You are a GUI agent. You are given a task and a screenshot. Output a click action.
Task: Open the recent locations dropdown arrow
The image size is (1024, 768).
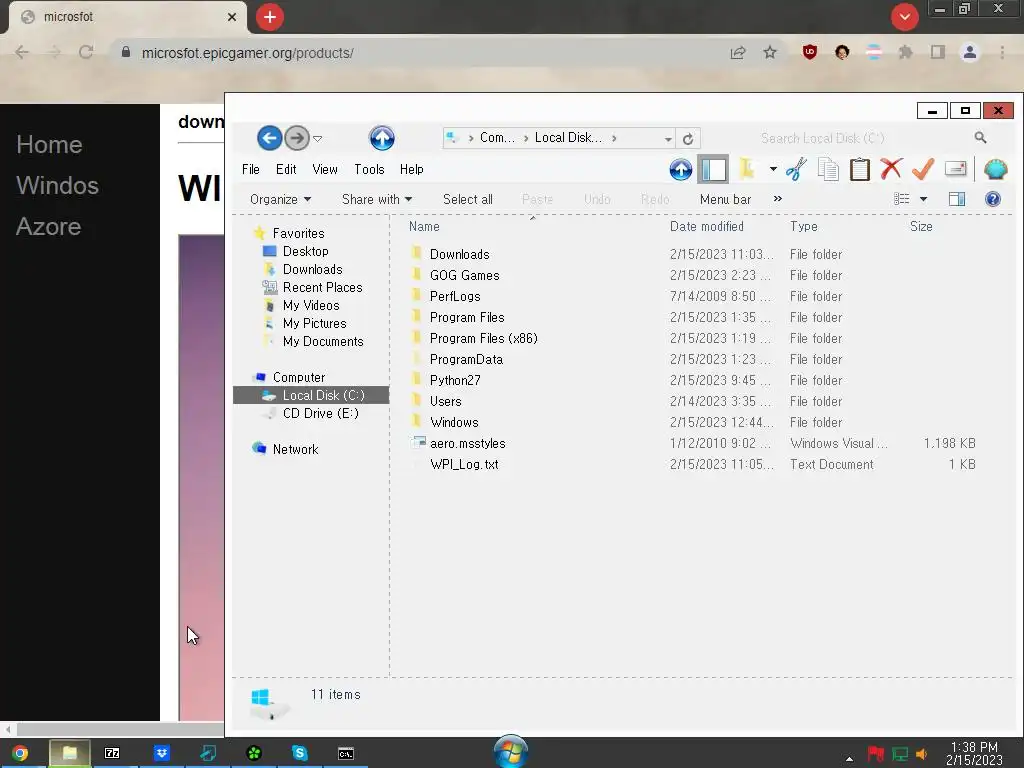coord(317,138)
